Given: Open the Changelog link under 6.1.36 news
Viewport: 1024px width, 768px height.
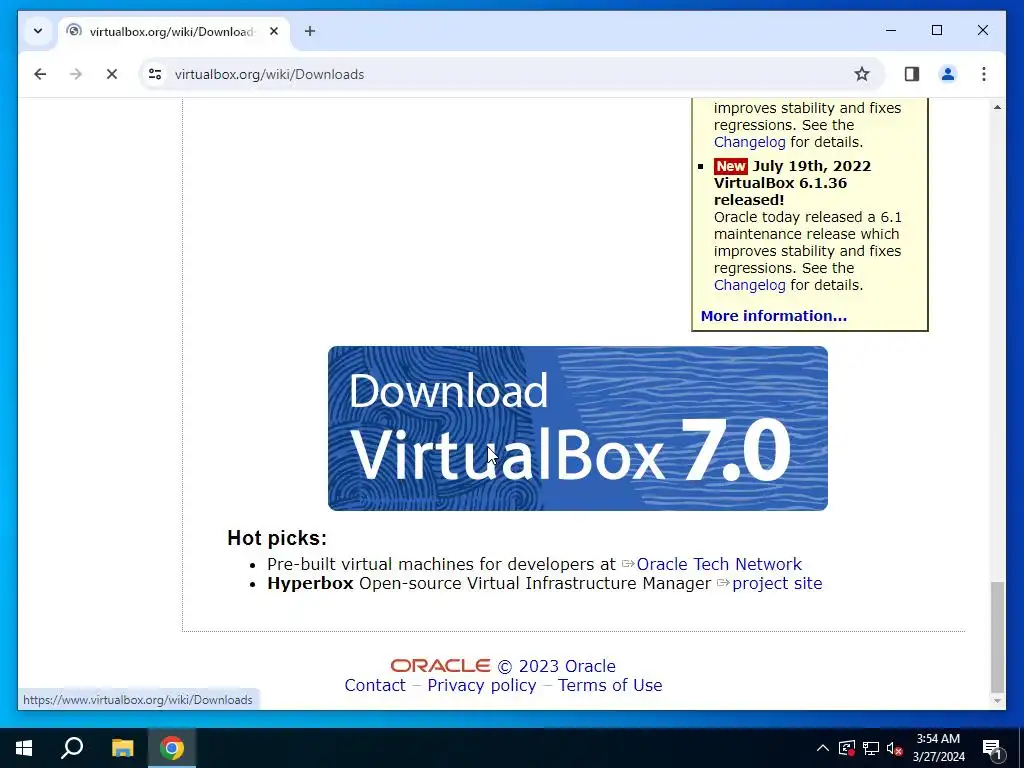Looking at the screenshot, I should tap(749, 285).
